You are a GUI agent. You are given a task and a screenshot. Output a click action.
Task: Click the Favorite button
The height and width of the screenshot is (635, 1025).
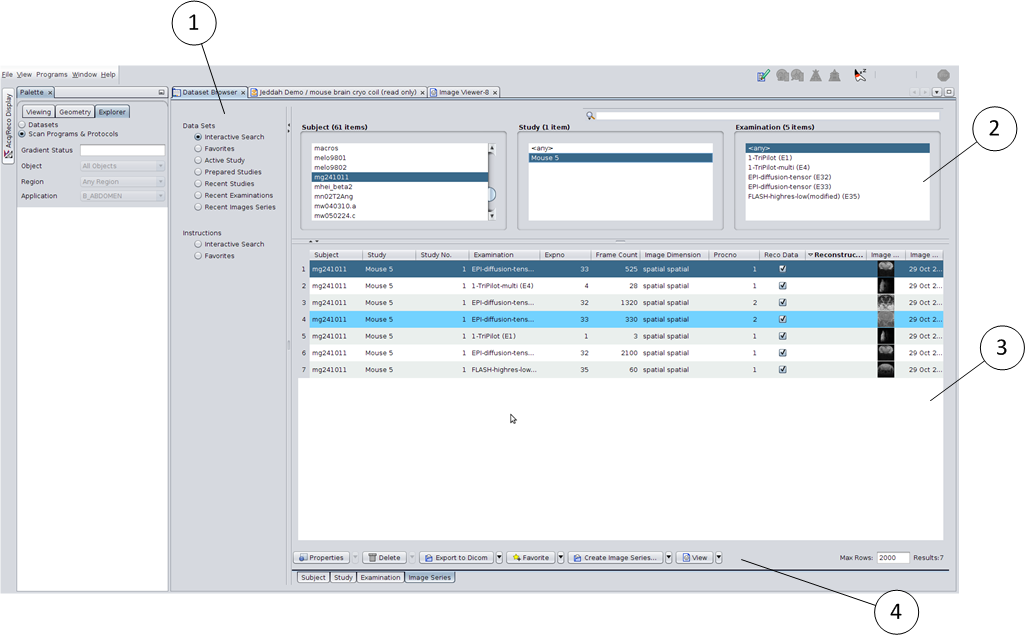(531, 558)
